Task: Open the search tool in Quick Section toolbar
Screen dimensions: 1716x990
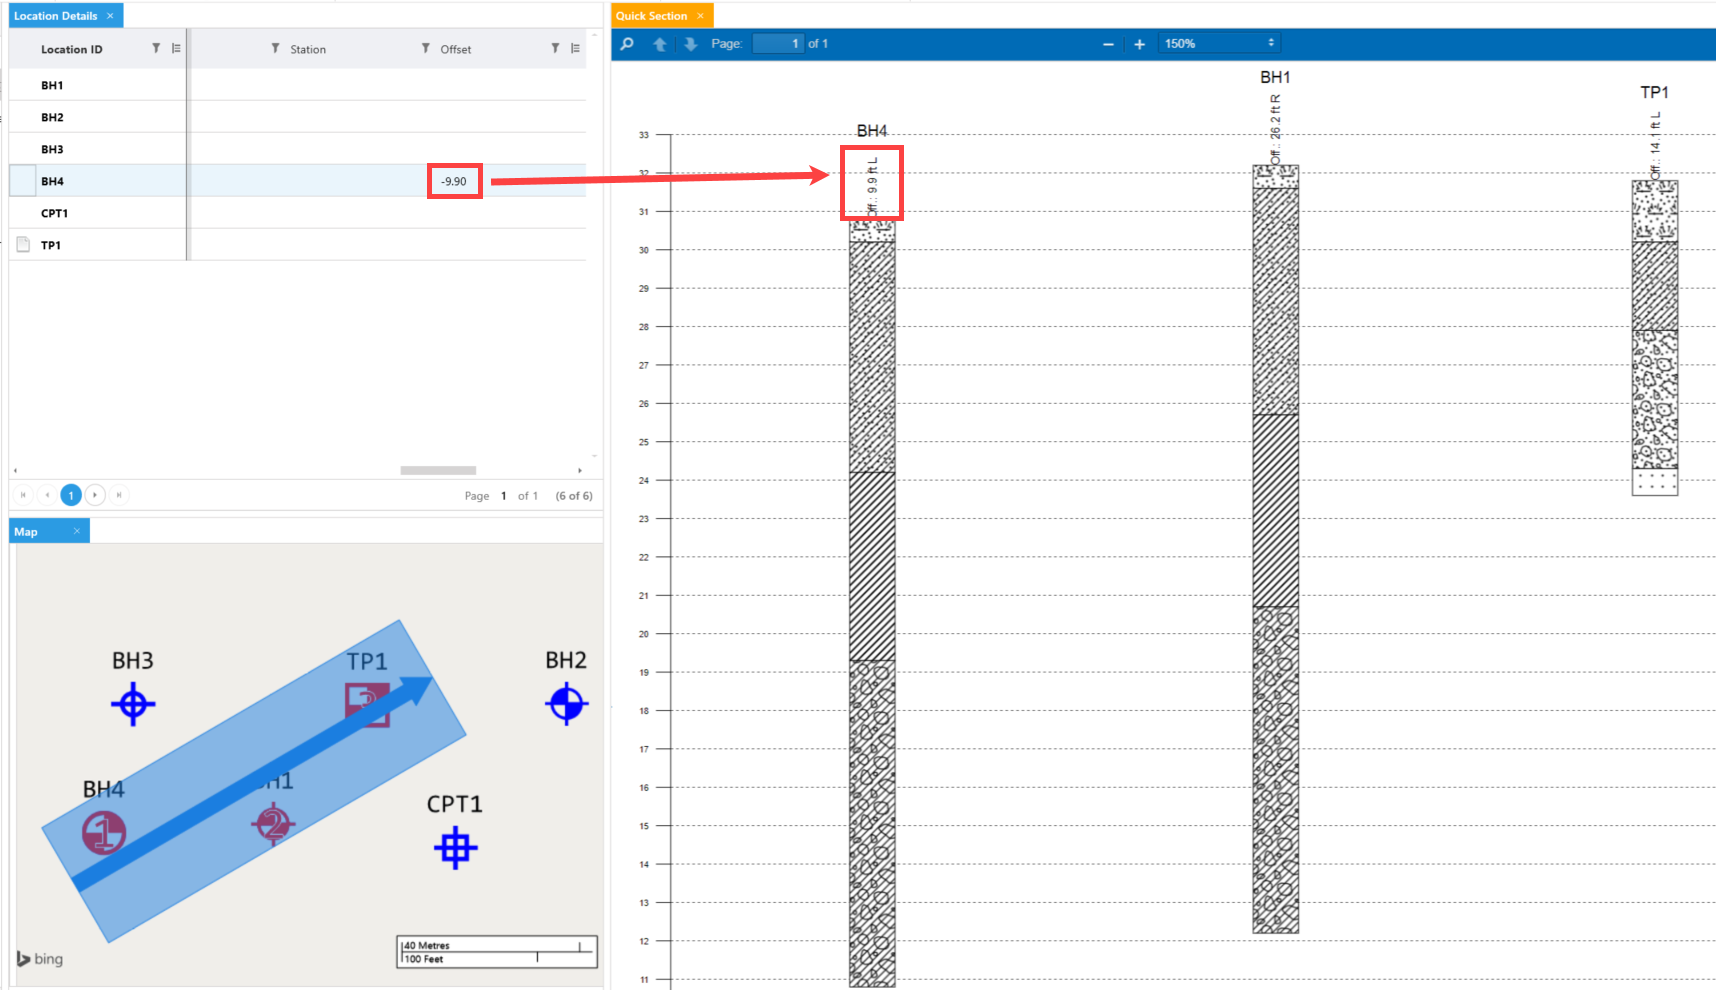Action: 627,44
